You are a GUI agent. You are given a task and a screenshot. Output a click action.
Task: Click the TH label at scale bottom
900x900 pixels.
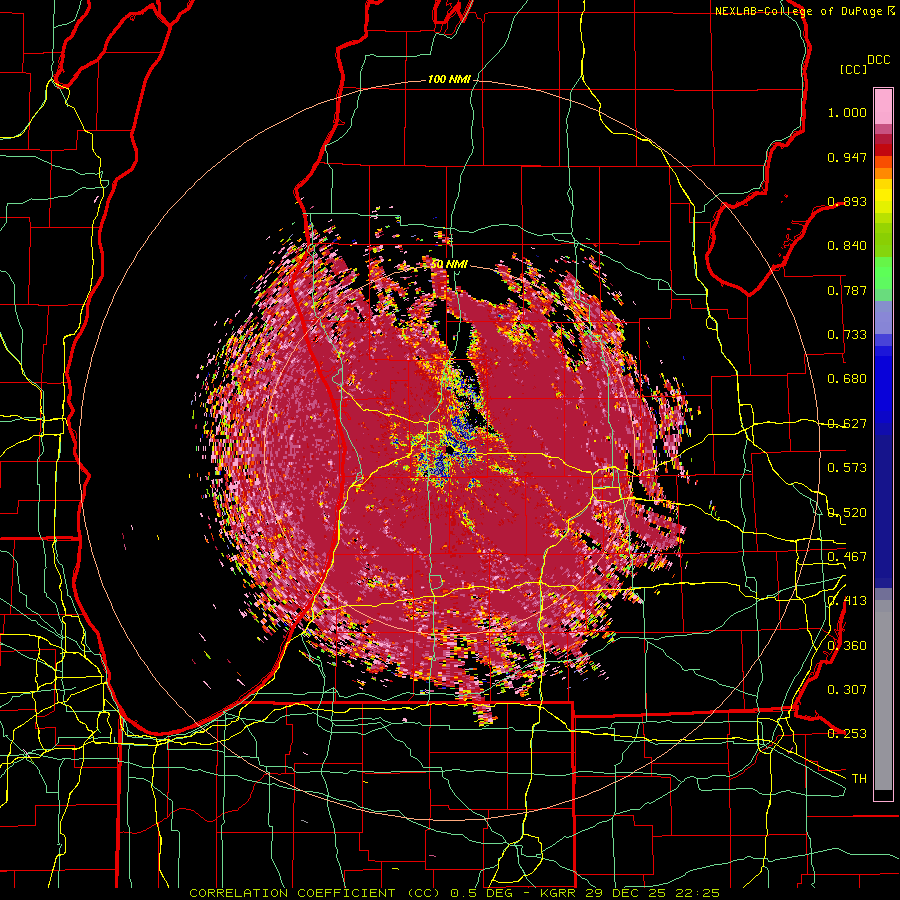pos(859,778)
